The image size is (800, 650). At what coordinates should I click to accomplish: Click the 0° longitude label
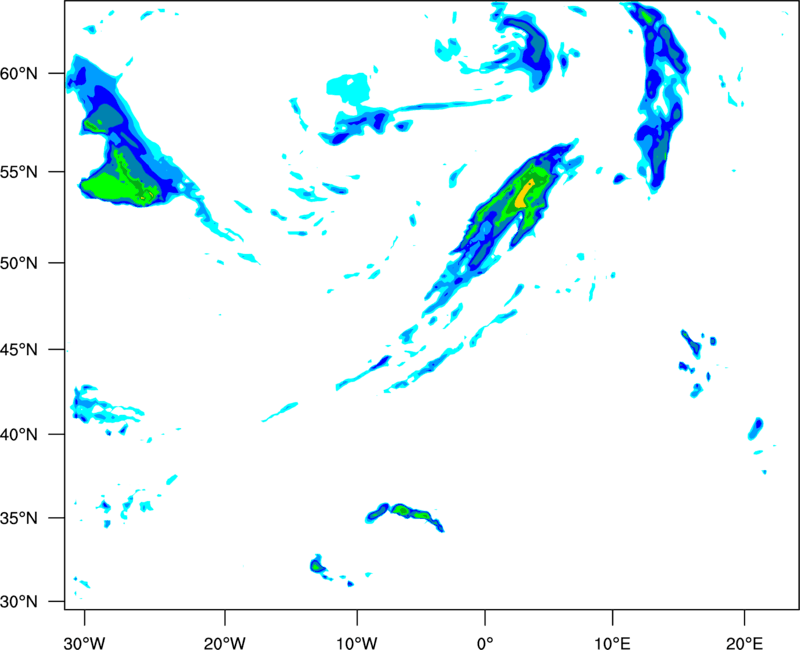[x=485, y=643]
